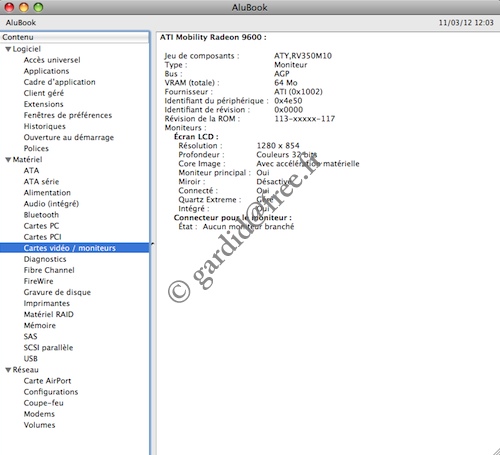Screen dimensions: 500x455
Task: Select the ATA hardware item
Action: click(31, 170)
